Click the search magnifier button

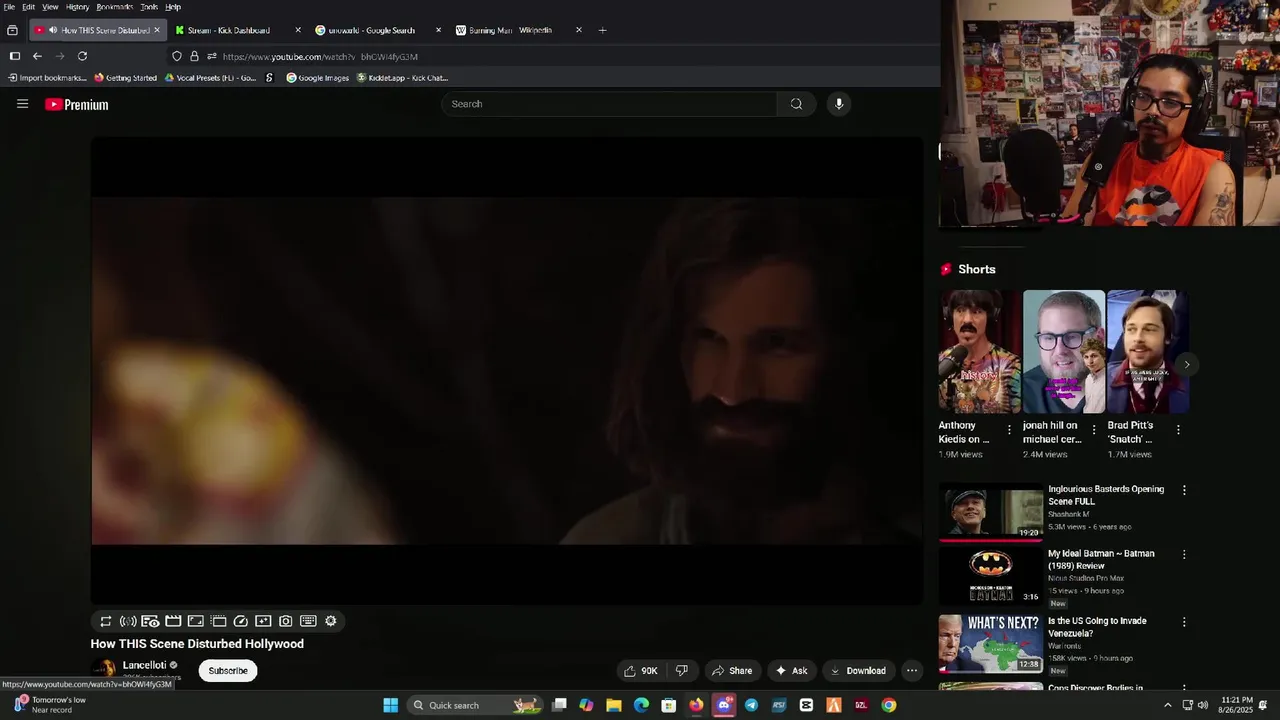[796, 104]
